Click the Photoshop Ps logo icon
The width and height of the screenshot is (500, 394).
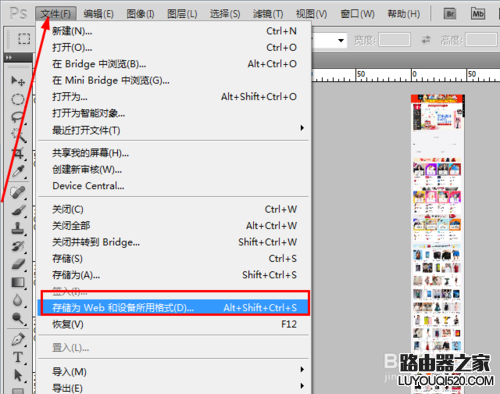pyautogui.click(x=18, y=13)
